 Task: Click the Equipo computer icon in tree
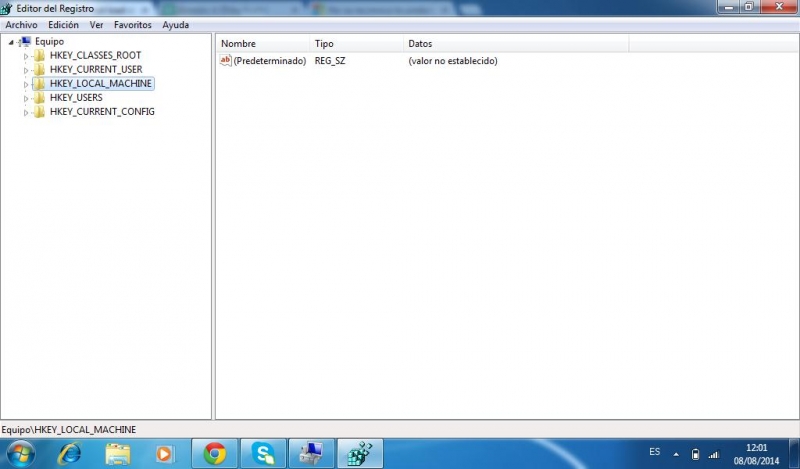24,42
